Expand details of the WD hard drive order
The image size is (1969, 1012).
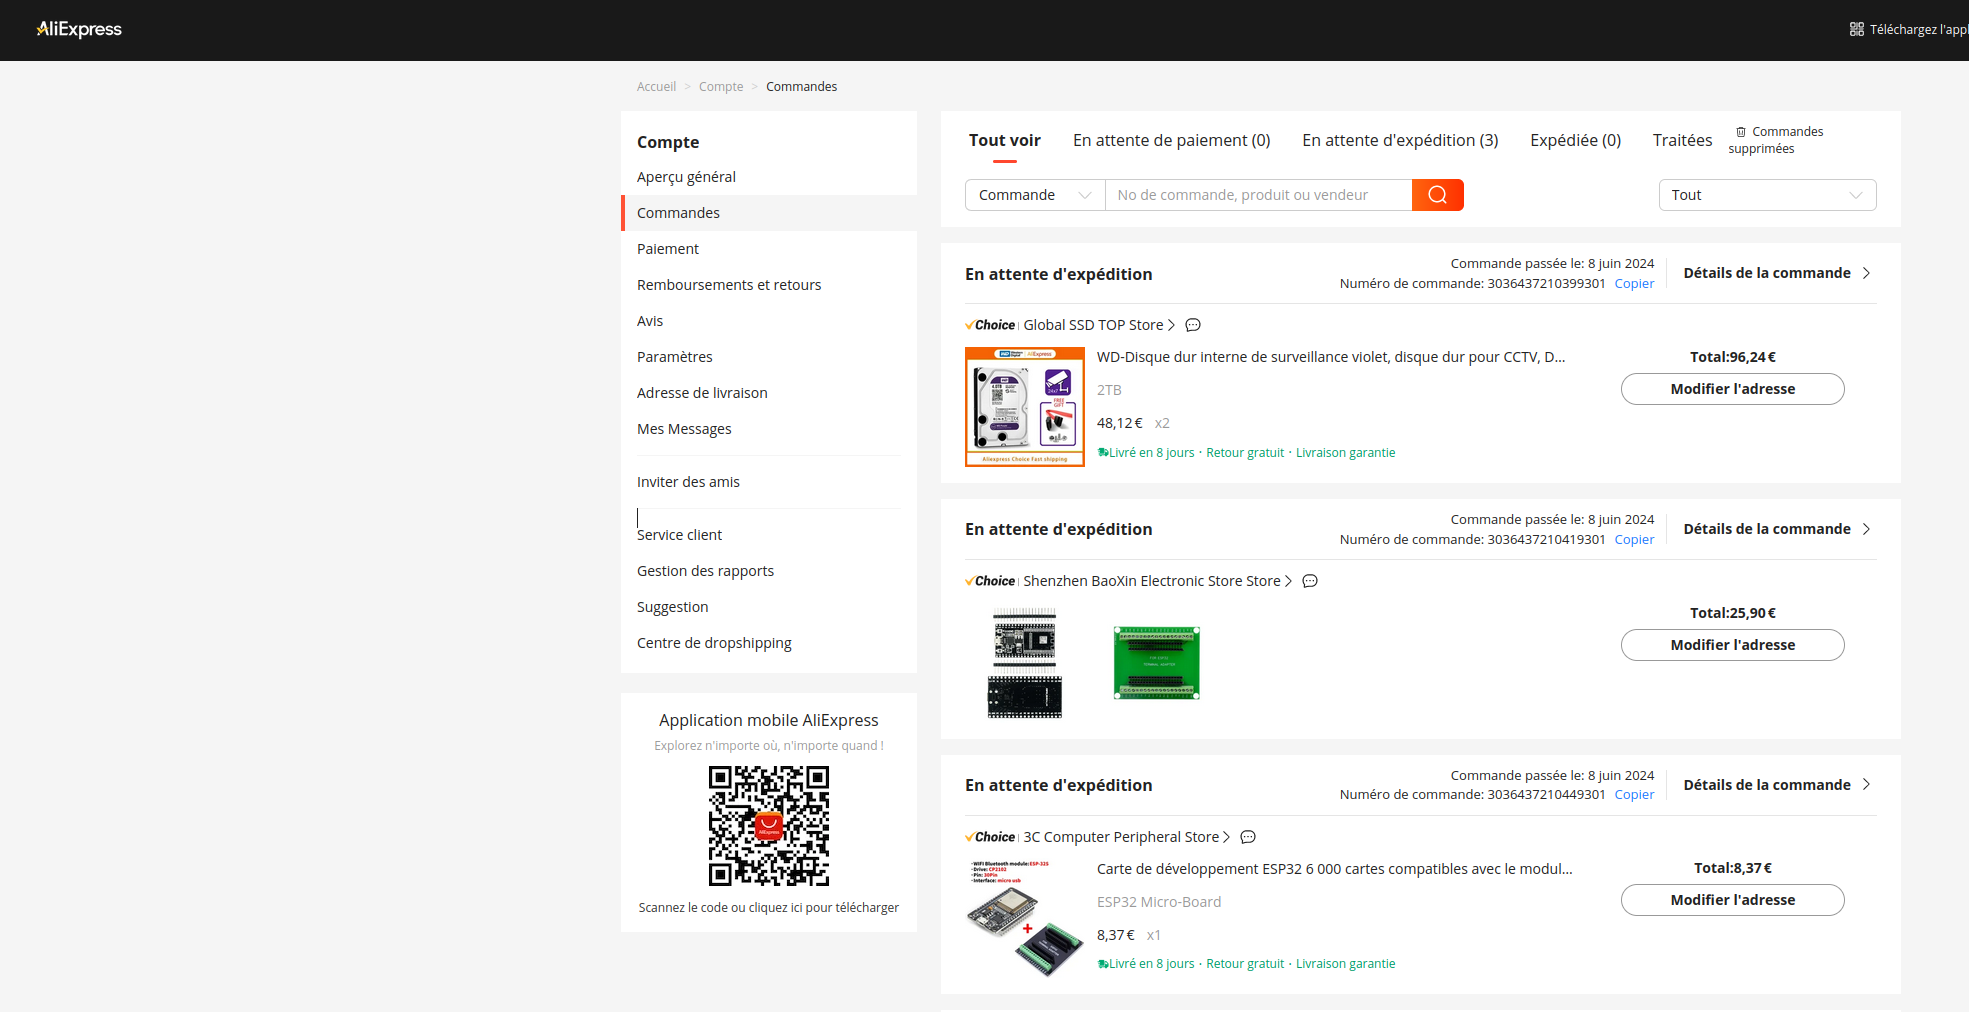click(1776, 273)
